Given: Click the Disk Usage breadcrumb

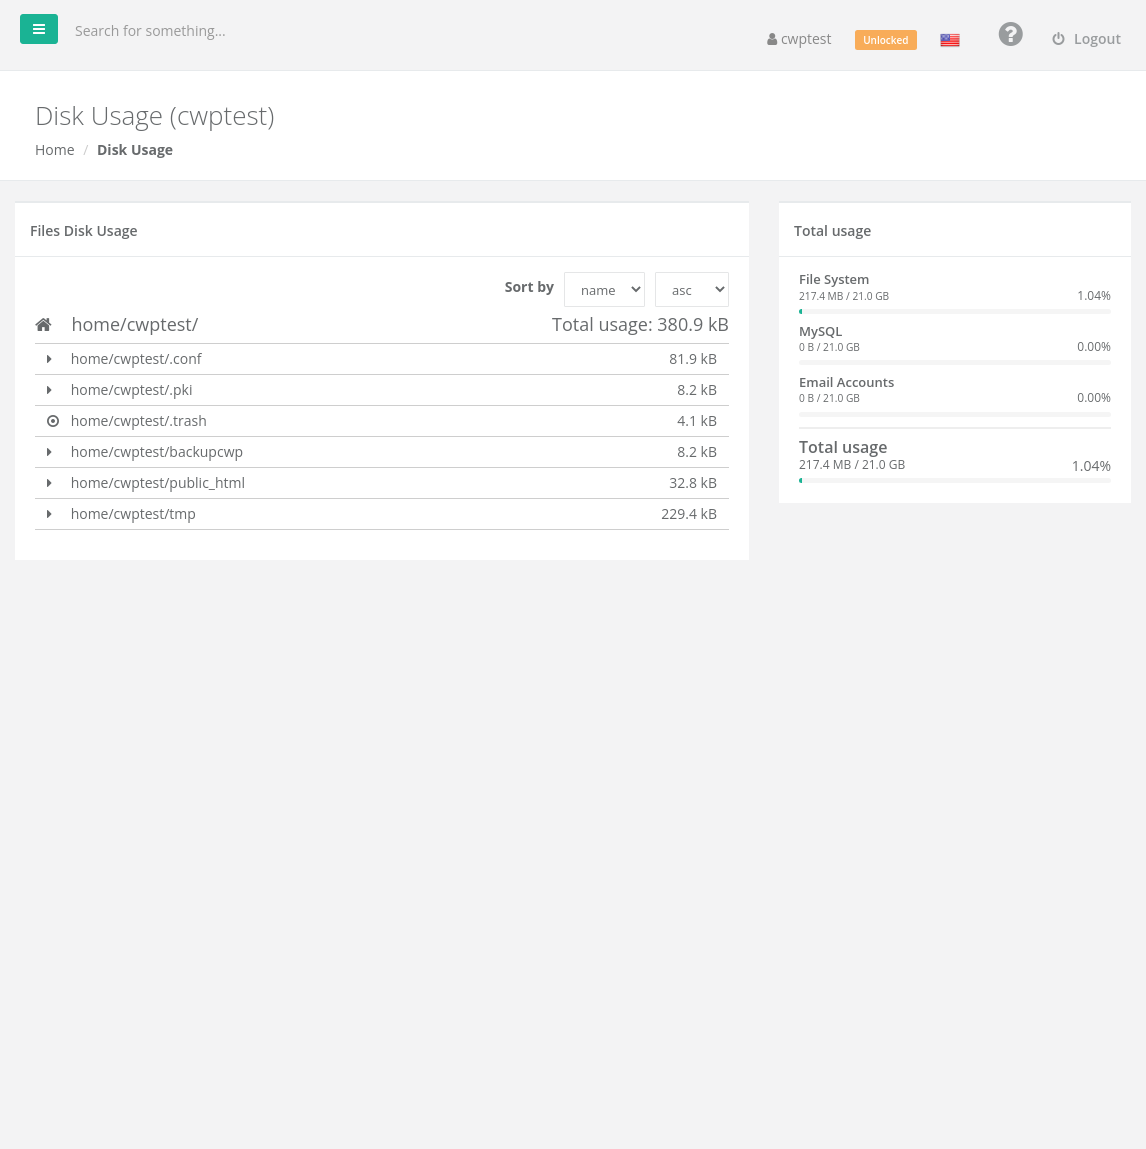Looking at the screenshot, I should [x=135, y=149].
